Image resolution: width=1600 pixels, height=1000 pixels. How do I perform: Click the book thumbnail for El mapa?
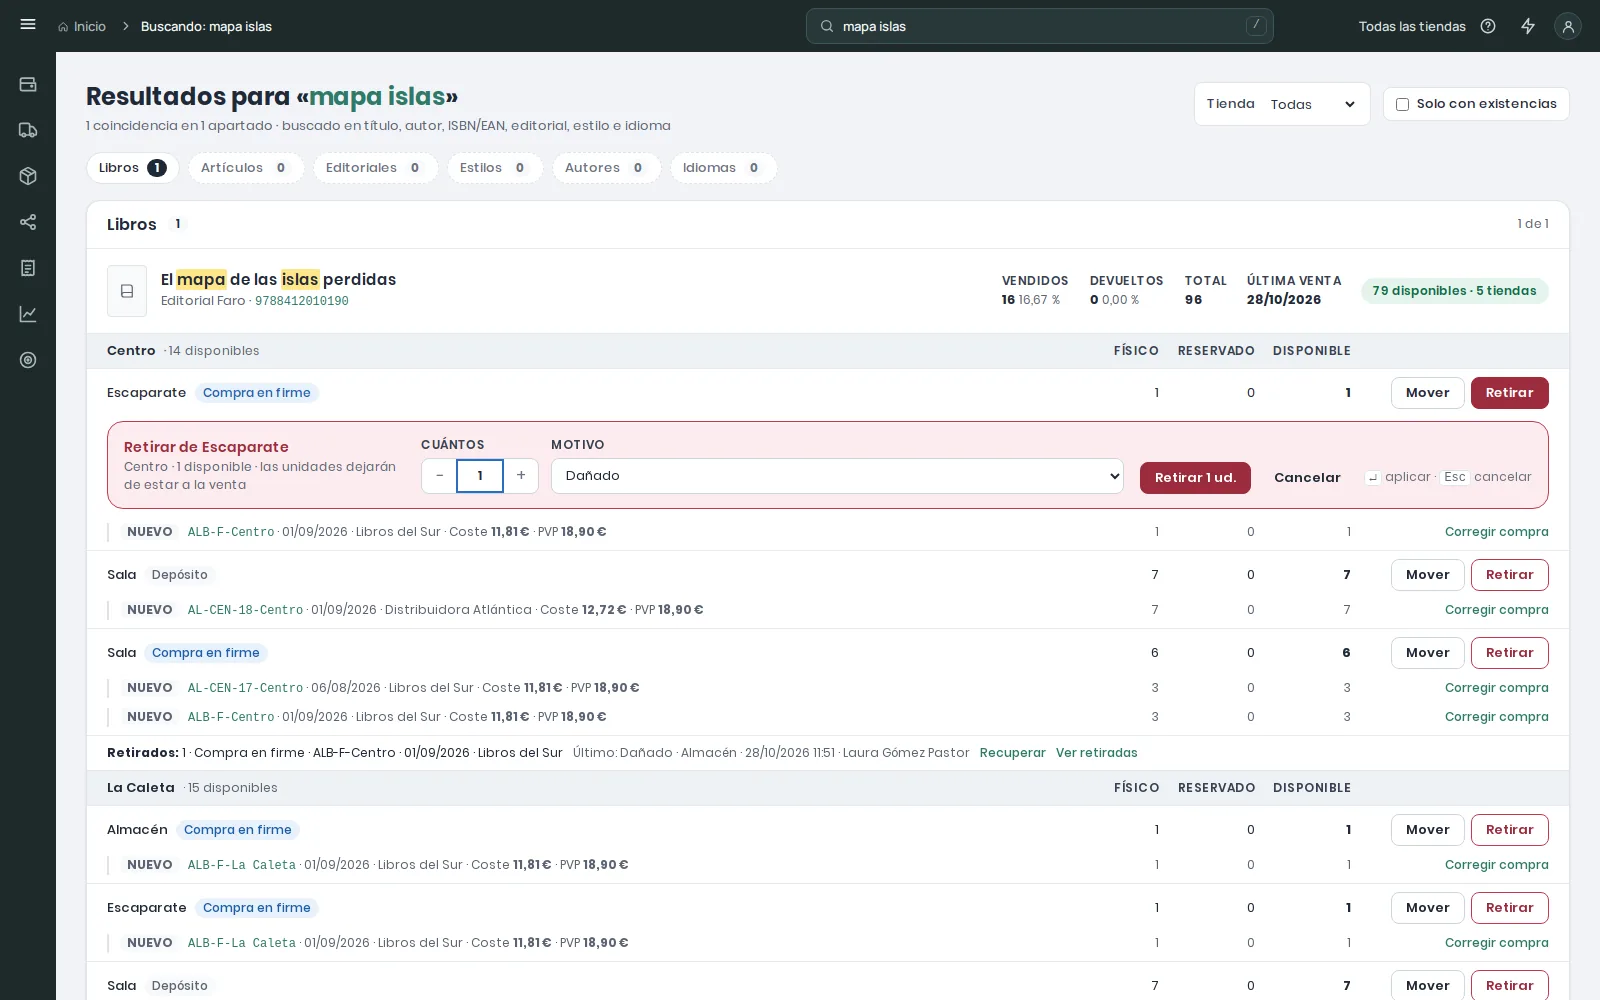pyautogui.click(x=127, y=291)
